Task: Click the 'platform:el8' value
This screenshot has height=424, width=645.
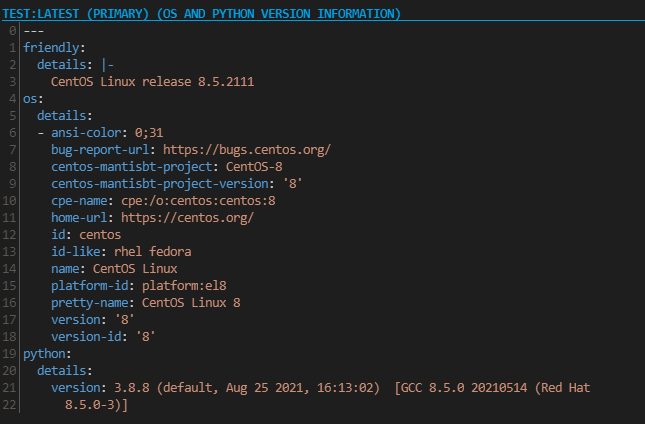Action: coord(184,285)
